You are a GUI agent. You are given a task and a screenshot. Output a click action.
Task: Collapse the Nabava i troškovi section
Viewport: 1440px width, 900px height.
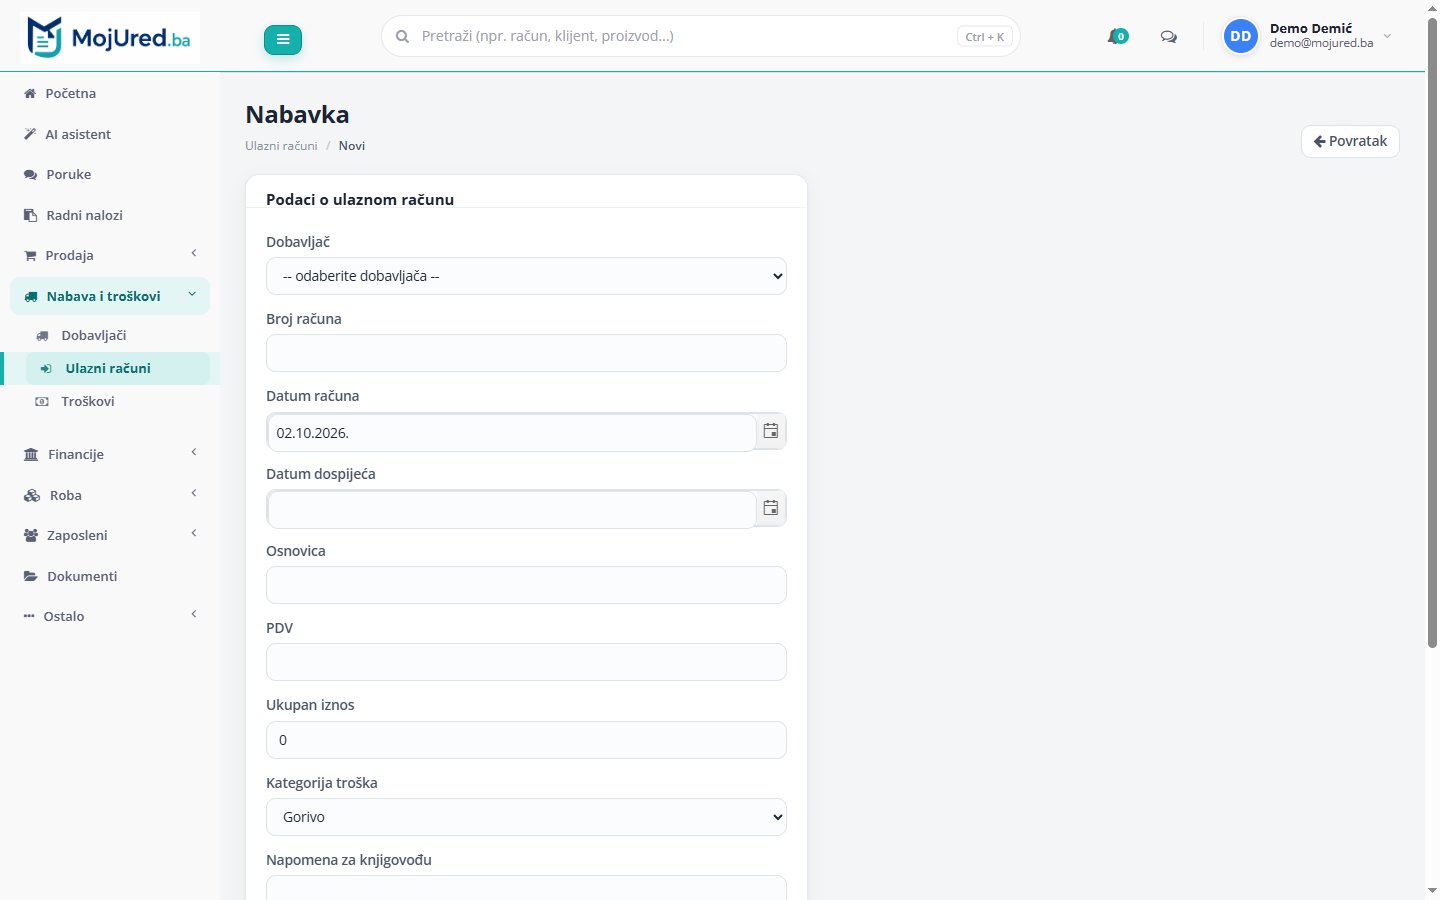(x=110, y=296)
